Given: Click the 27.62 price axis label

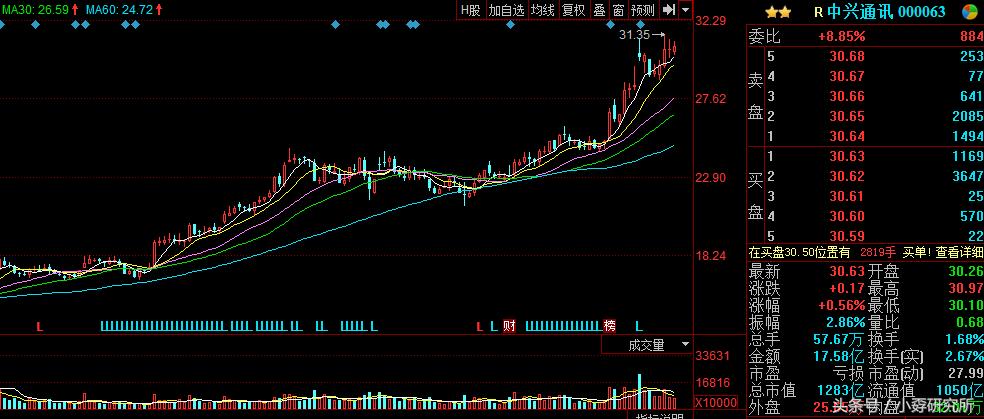Looking at the screenshot, I should (711, 99).
